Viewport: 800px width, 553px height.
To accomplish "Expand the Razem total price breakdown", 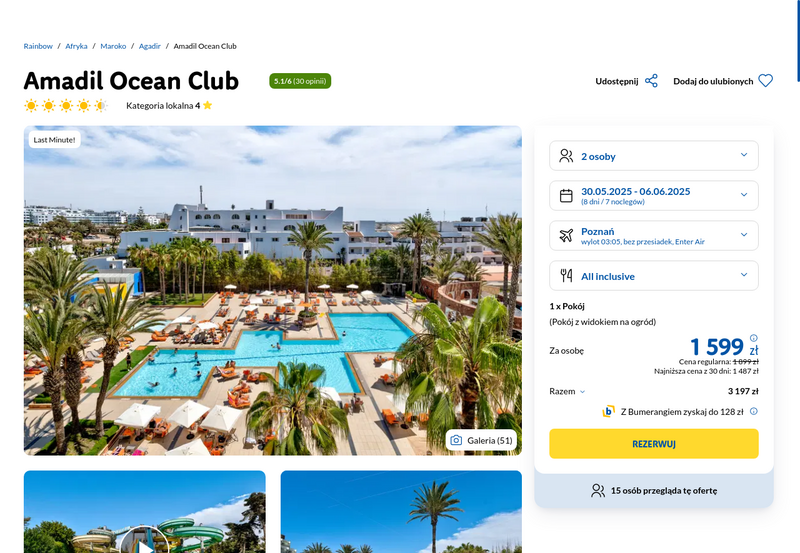I will 567,391.
